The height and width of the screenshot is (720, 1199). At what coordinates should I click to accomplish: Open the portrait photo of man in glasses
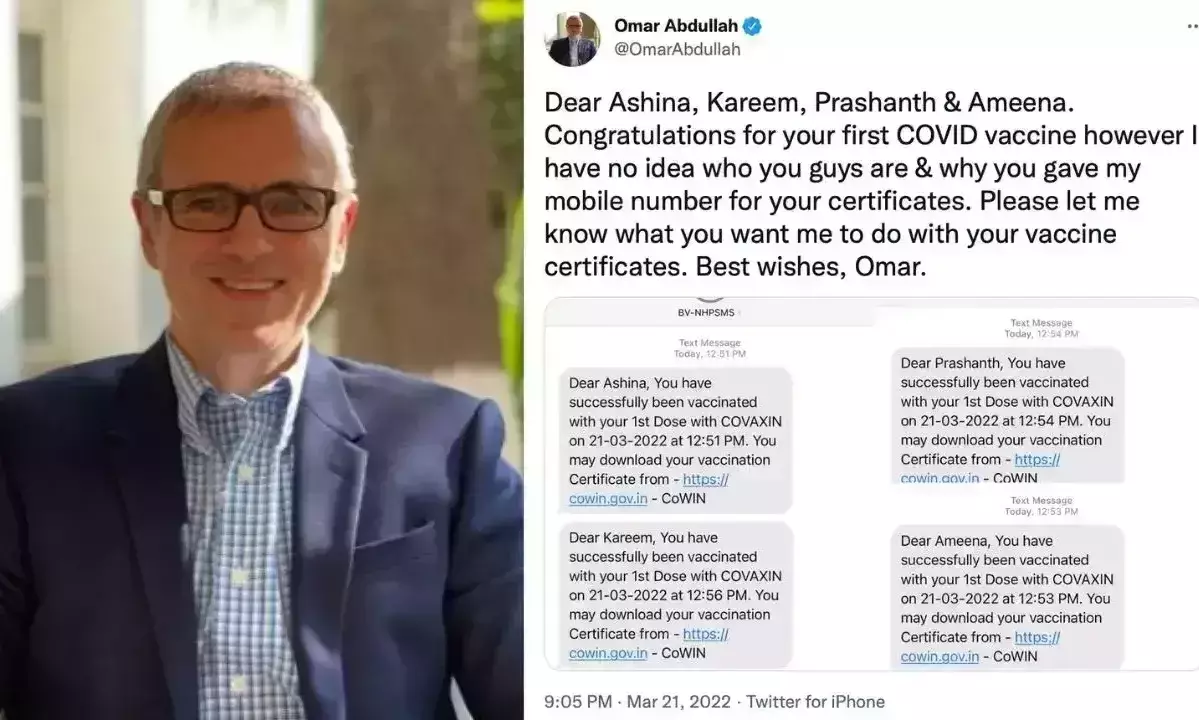[x=262, y=360]
